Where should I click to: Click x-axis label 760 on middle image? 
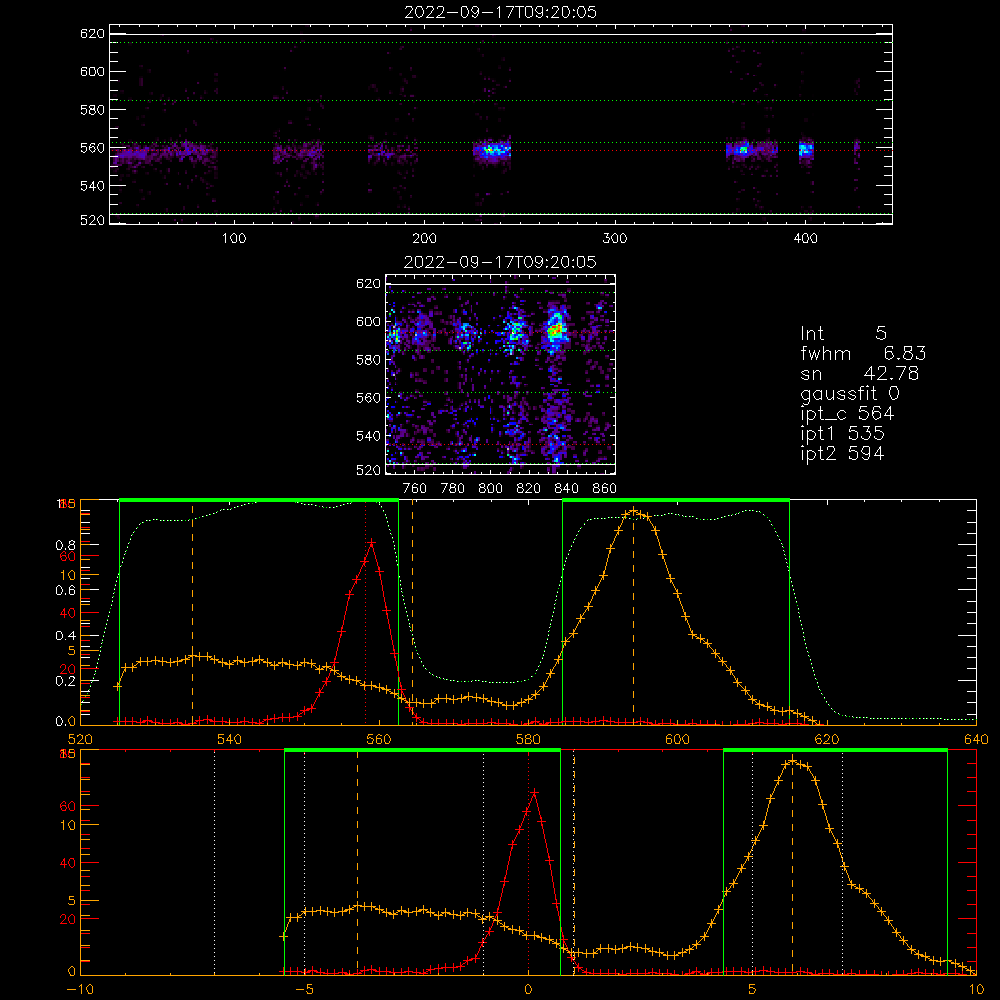(415, 489)
